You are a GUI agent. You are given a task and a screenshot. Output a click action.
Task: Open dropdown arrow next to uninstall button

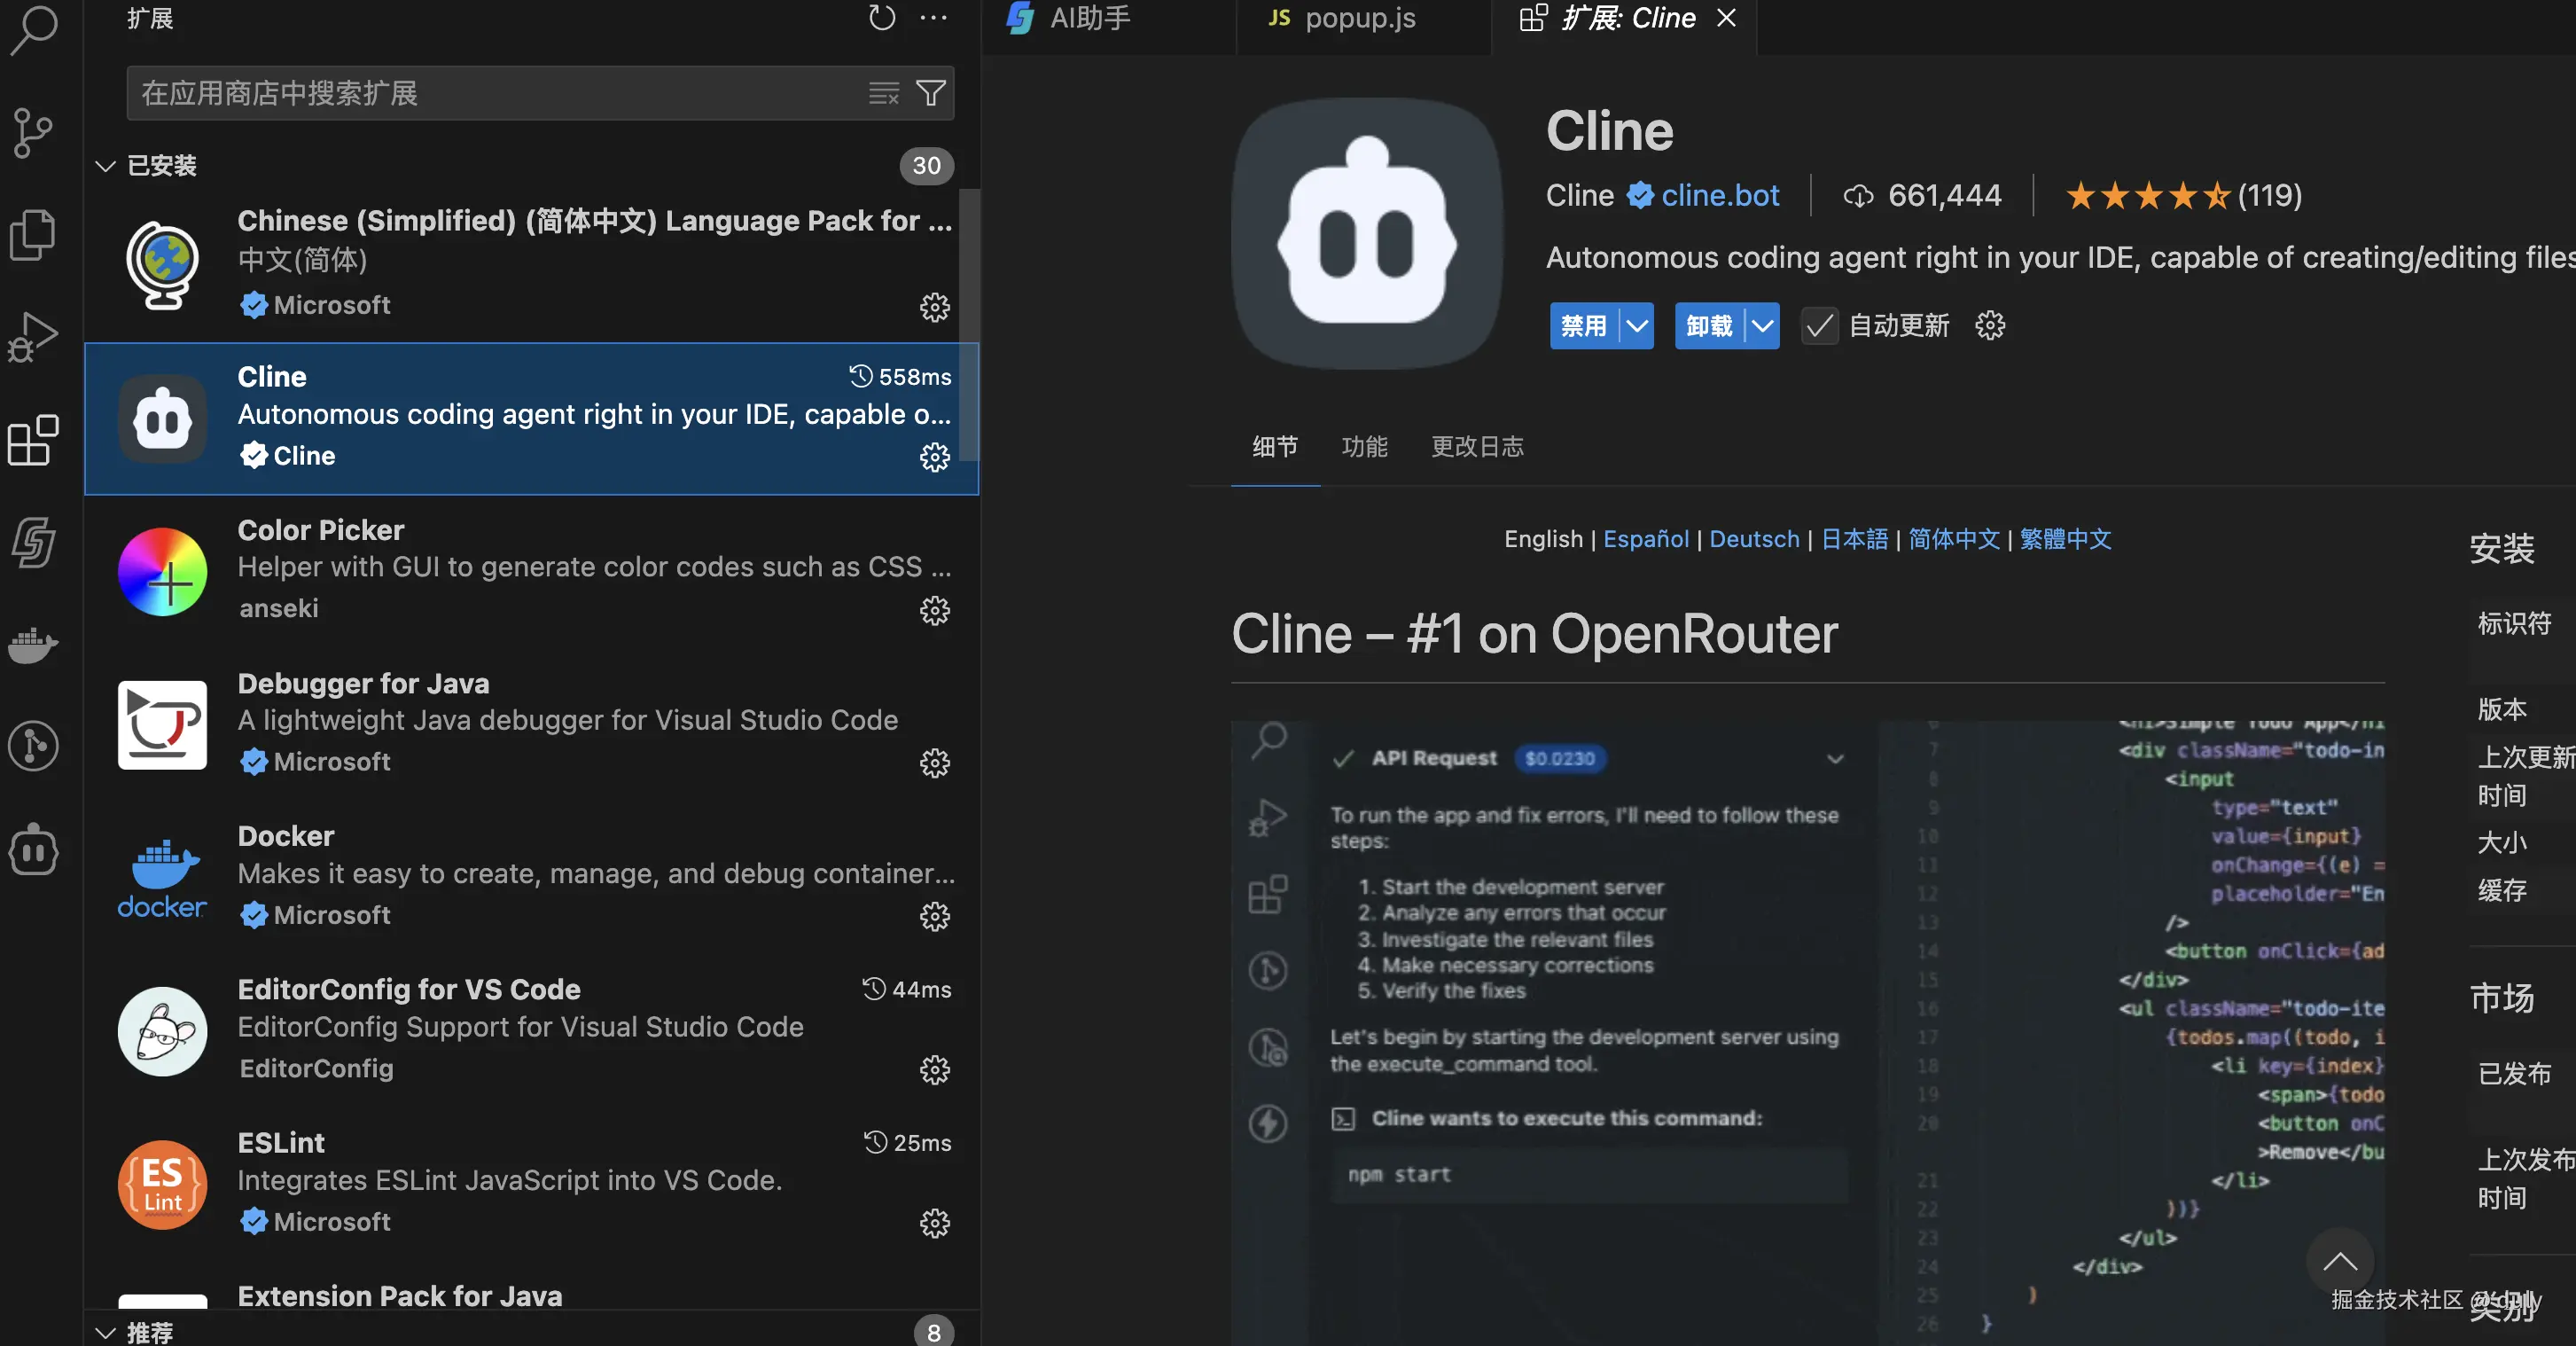1762,326
